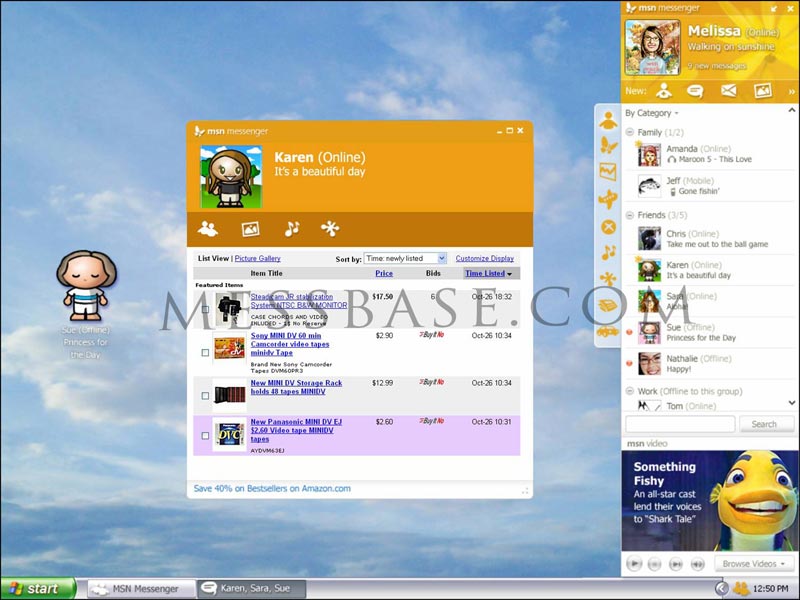Mute the MSN video volume
The width and height of the screenshot is (800, 600).
[697, 564]
